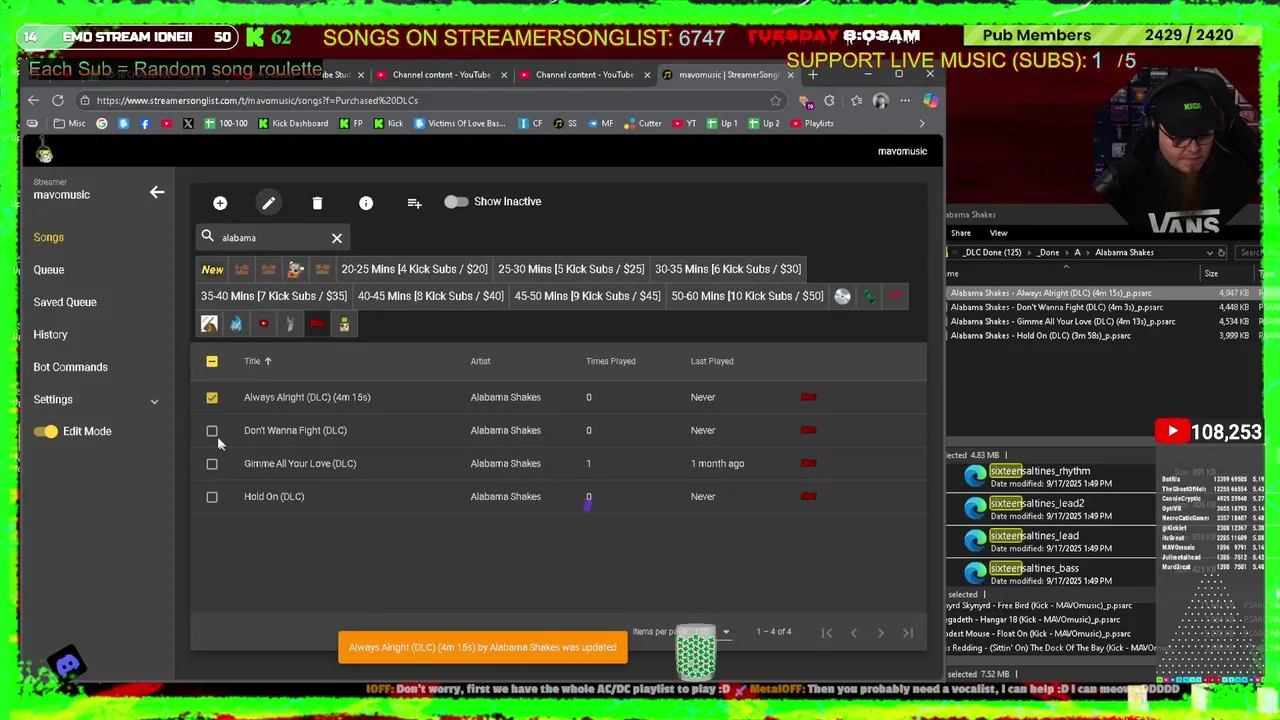
Task: Select the CD disc filter icon
Action: 842,296
